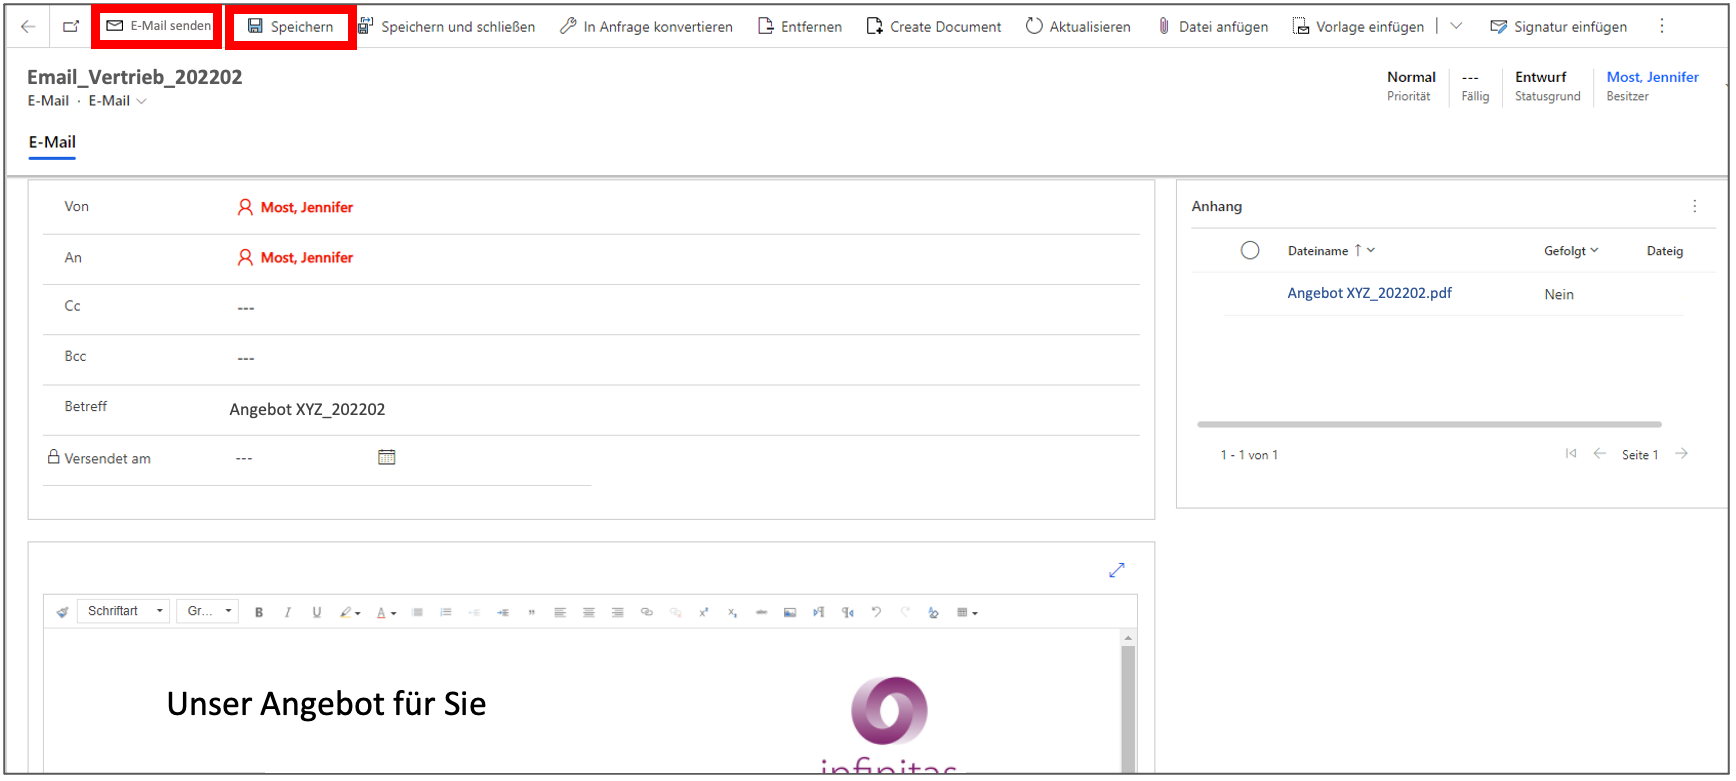Screen dimensions: 1736x781
Task: Toggle bold formatting
Action: coord(259,612)
